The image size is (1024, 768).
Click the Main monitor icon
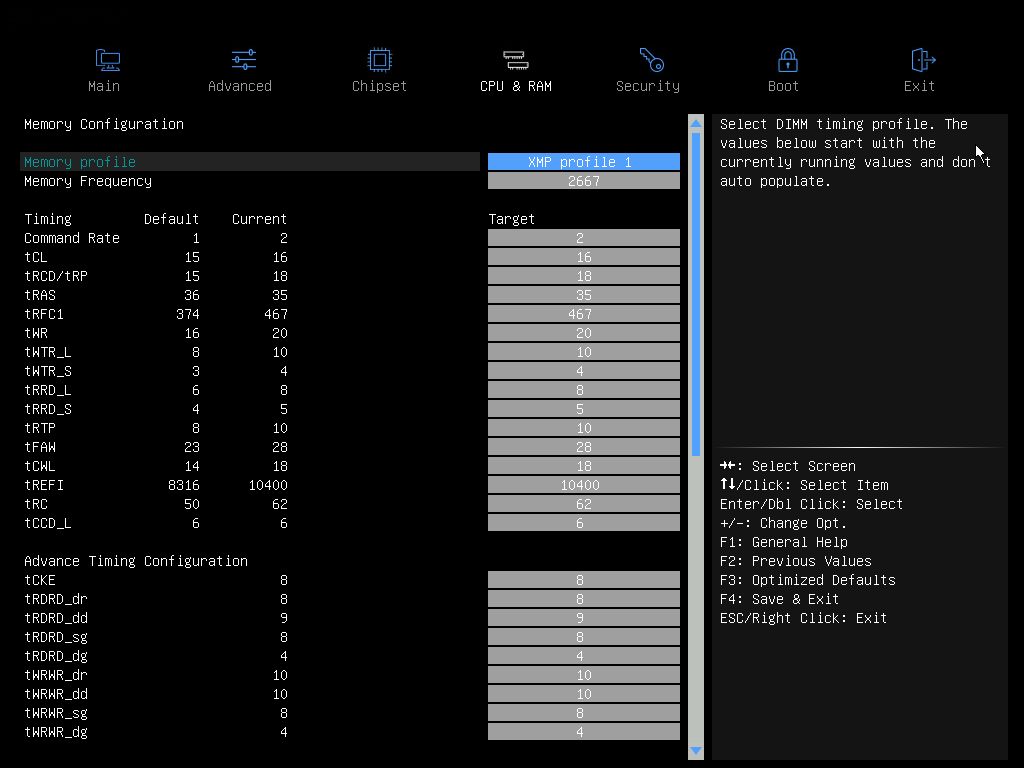107,60
